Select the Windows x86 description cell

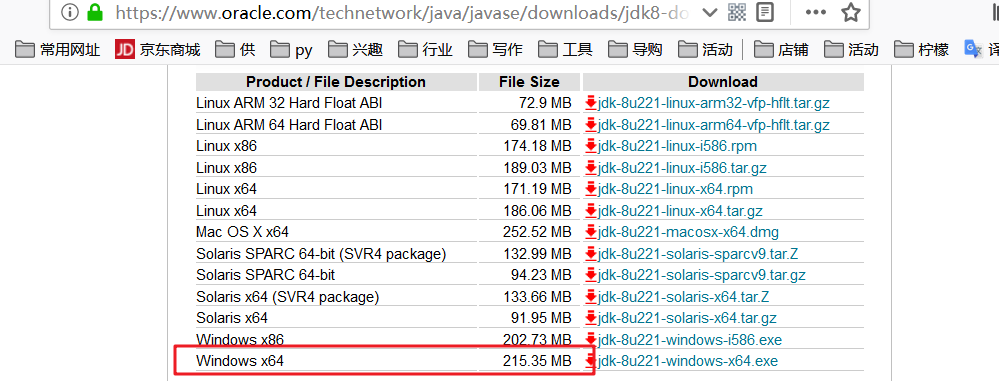(x=336, y=340)
